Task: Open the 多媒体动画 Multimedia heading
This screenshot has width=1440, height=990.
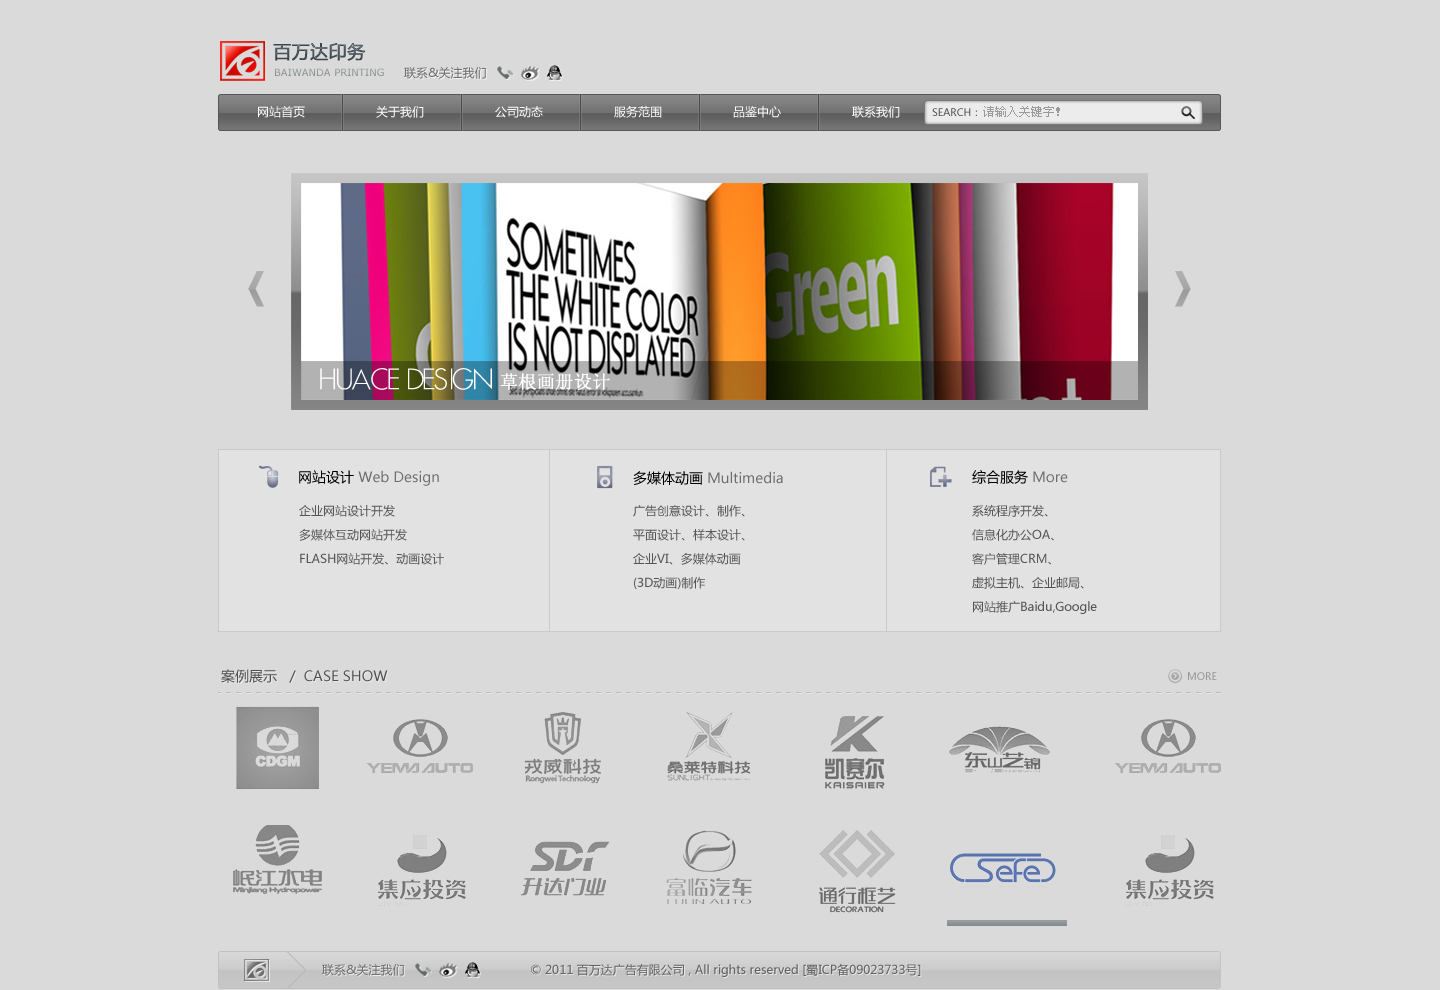Action: [708, 479]
